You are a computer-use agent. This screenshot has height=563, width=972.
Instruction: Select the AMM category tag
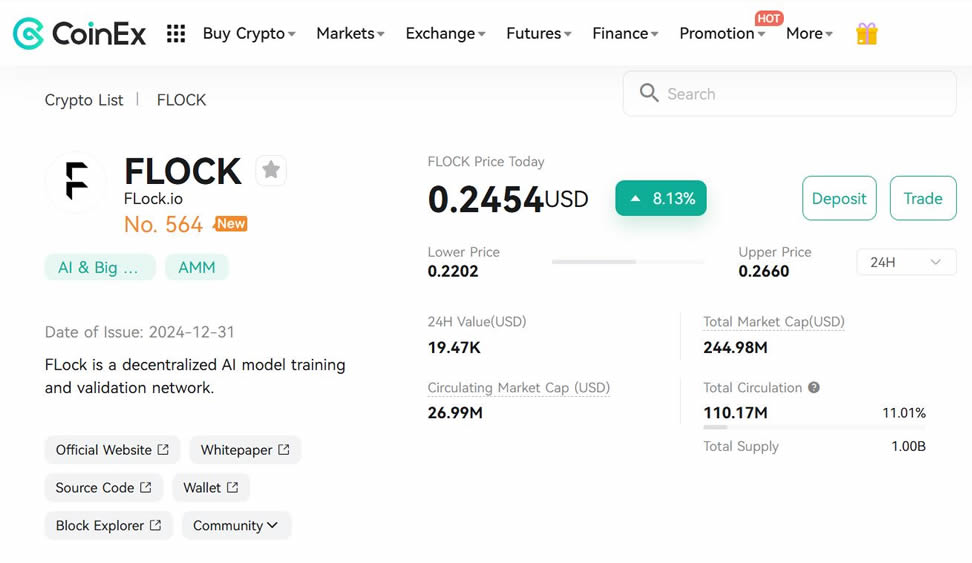pyautogui.click(x=197, y=267)
